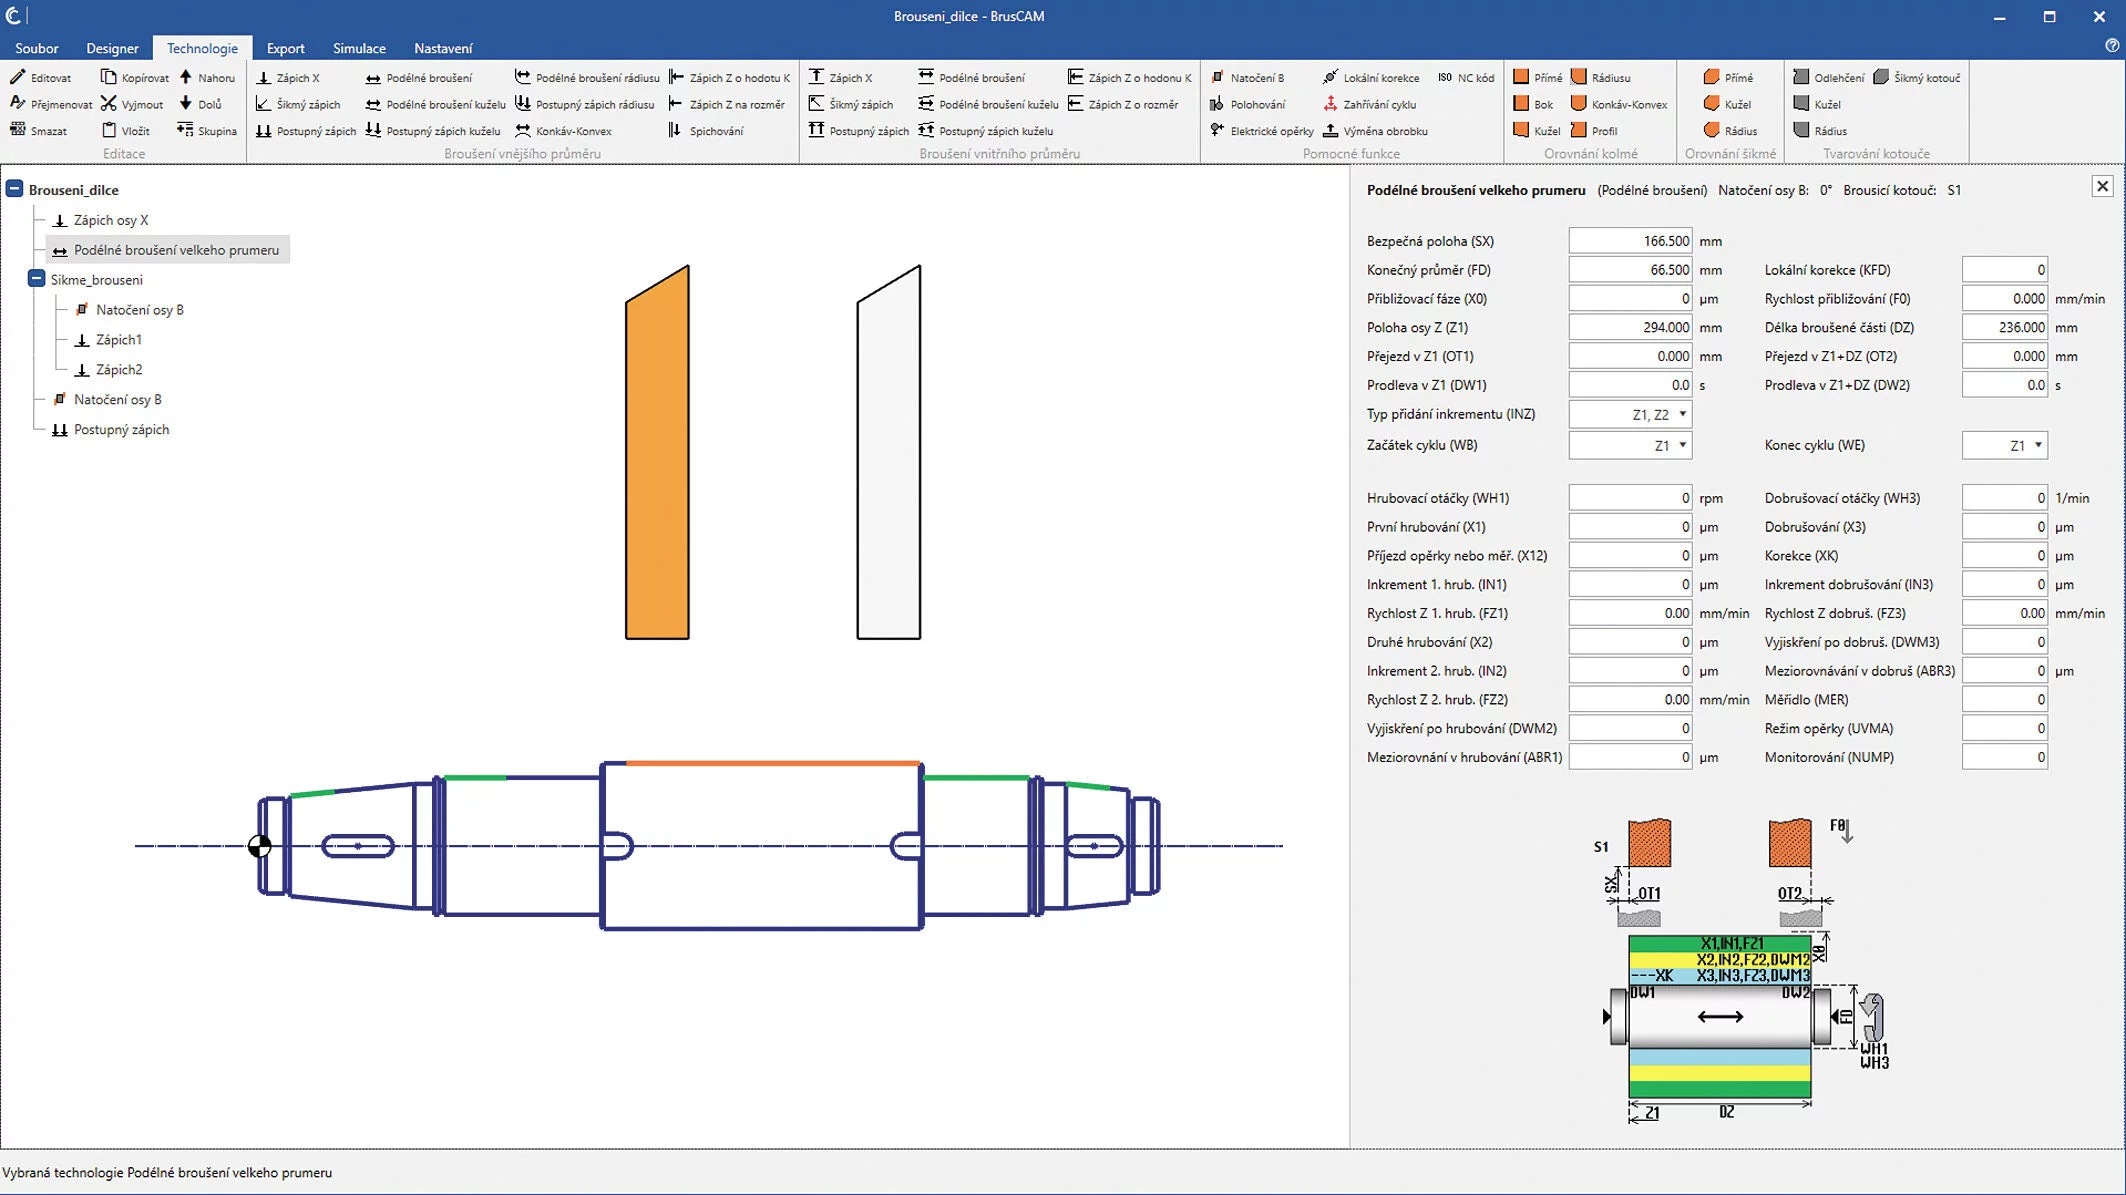Viewport: 2126px width, 1195px height.
Task: Click the Editovat pencil tool
Action: tap(41, 77)
